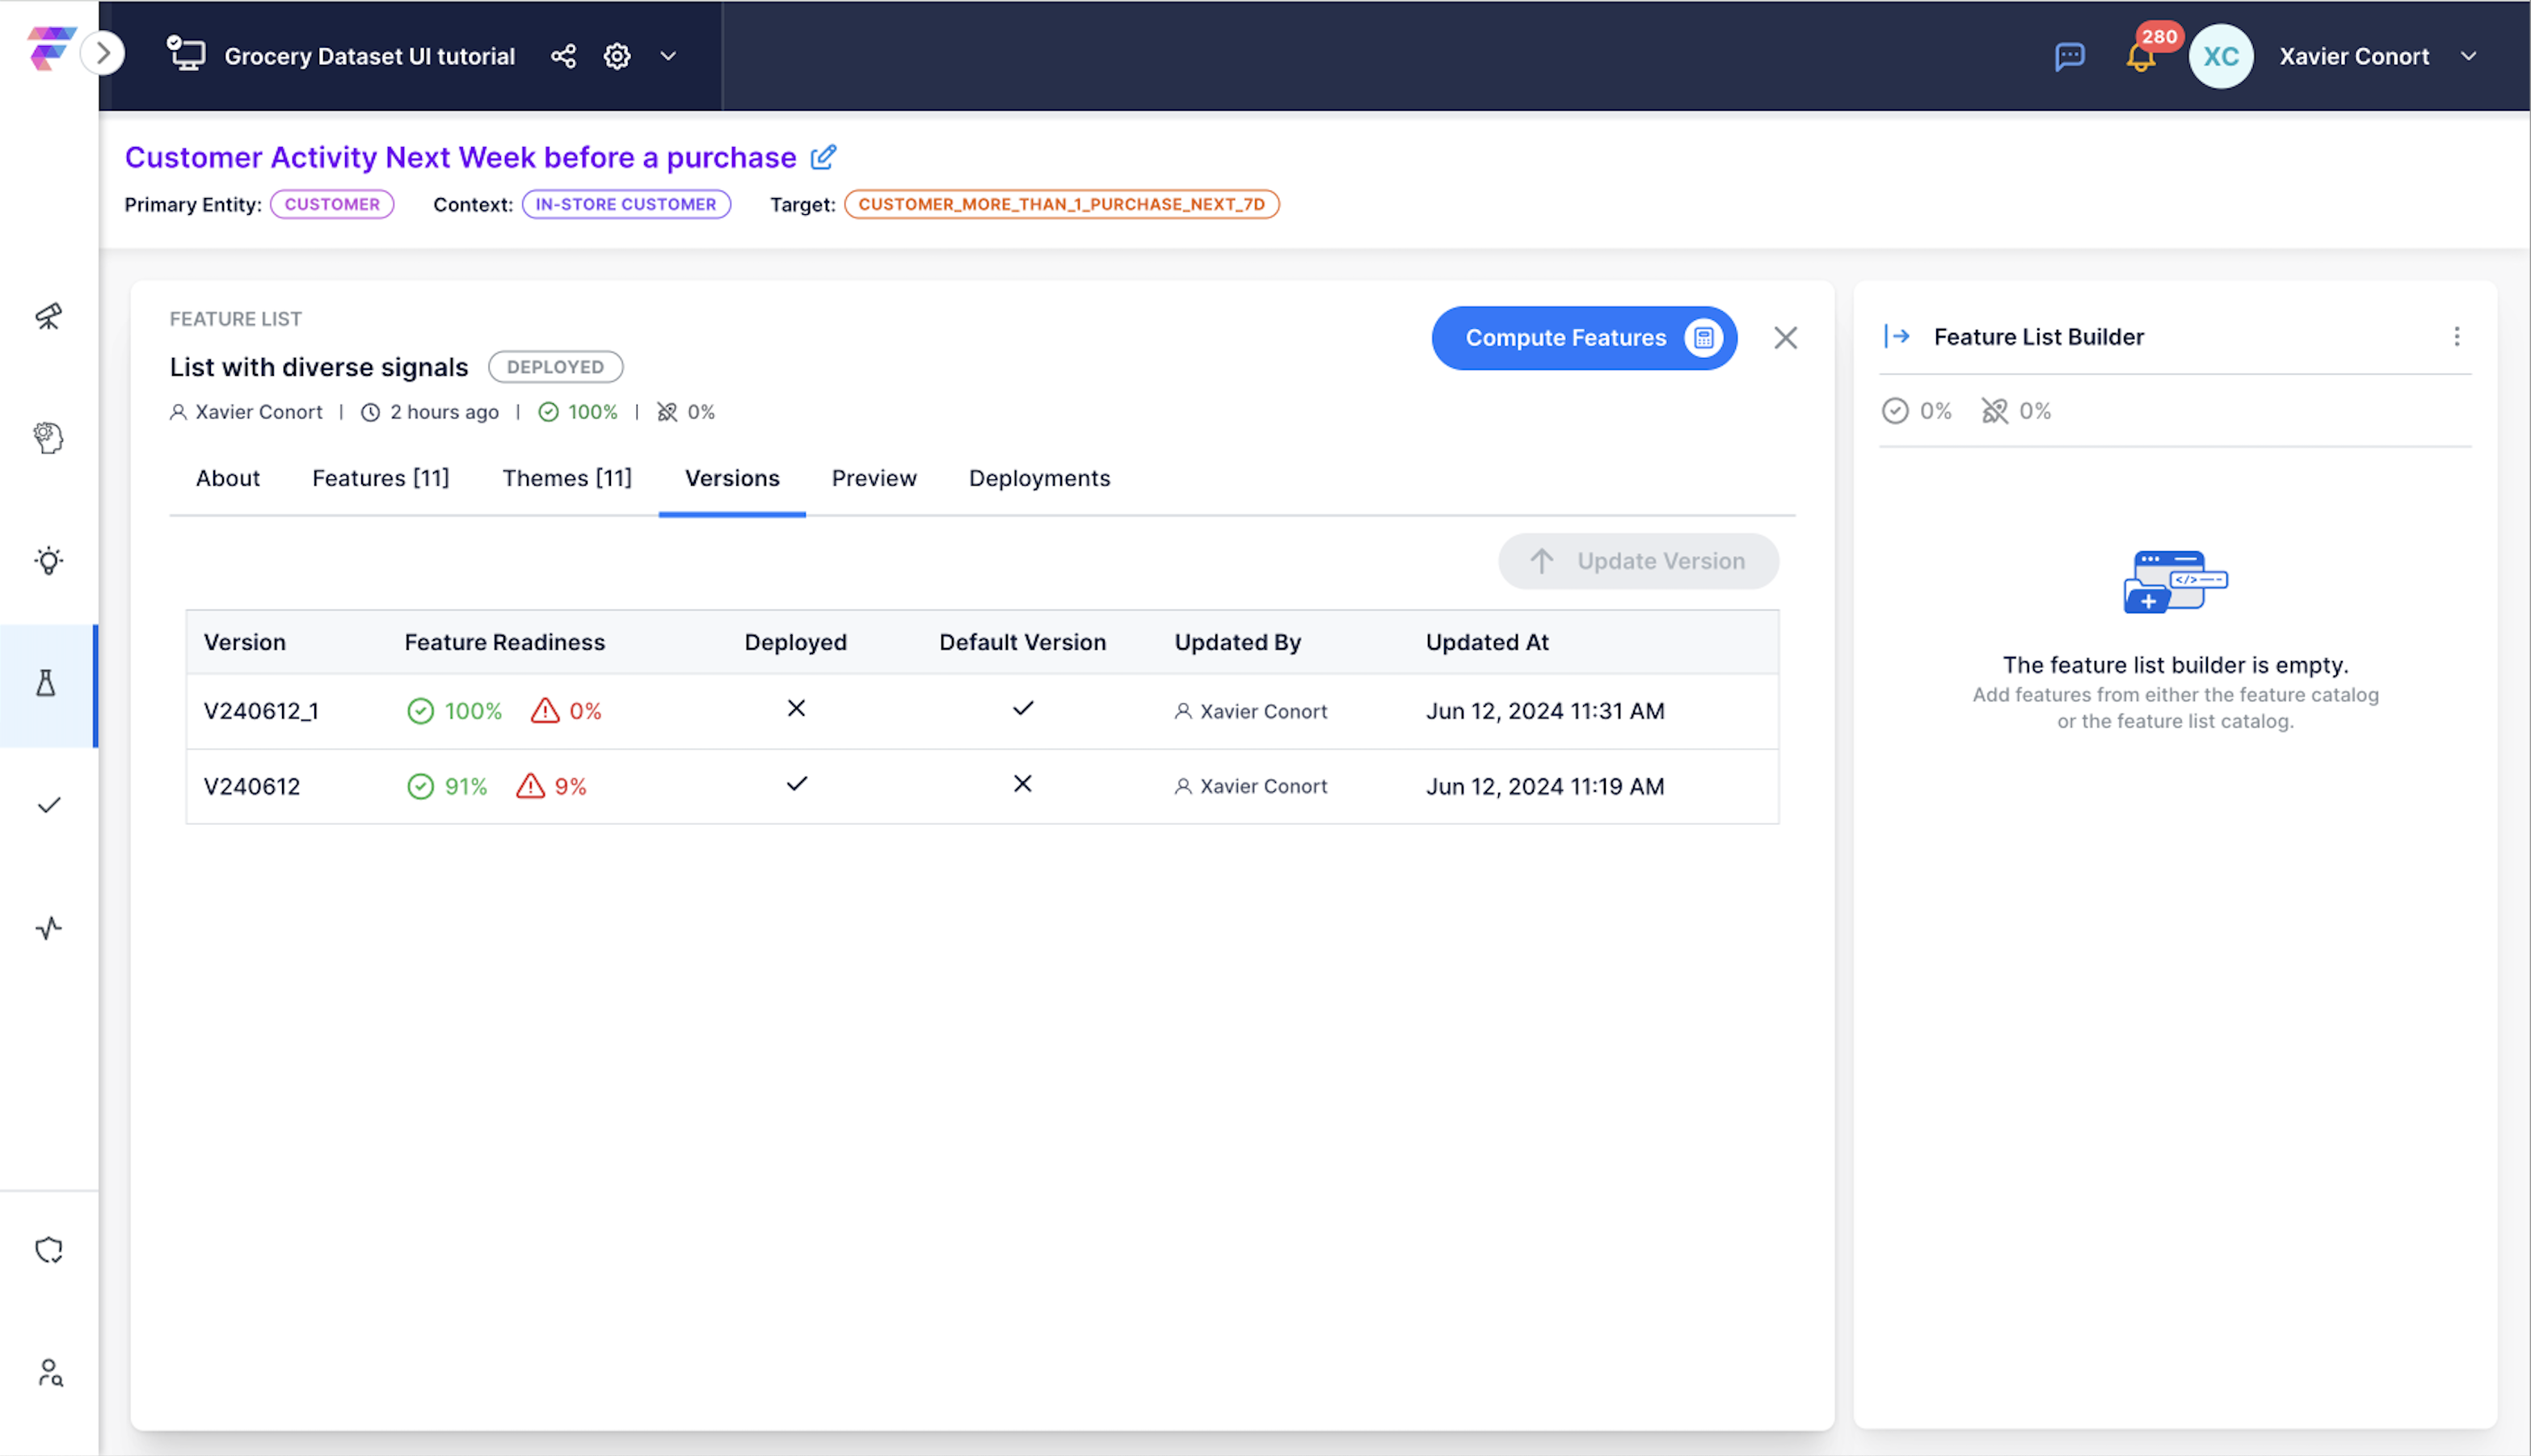Screen dimensions: 2531x1456
Task: Click the Update Version button
Action: 1638,561
